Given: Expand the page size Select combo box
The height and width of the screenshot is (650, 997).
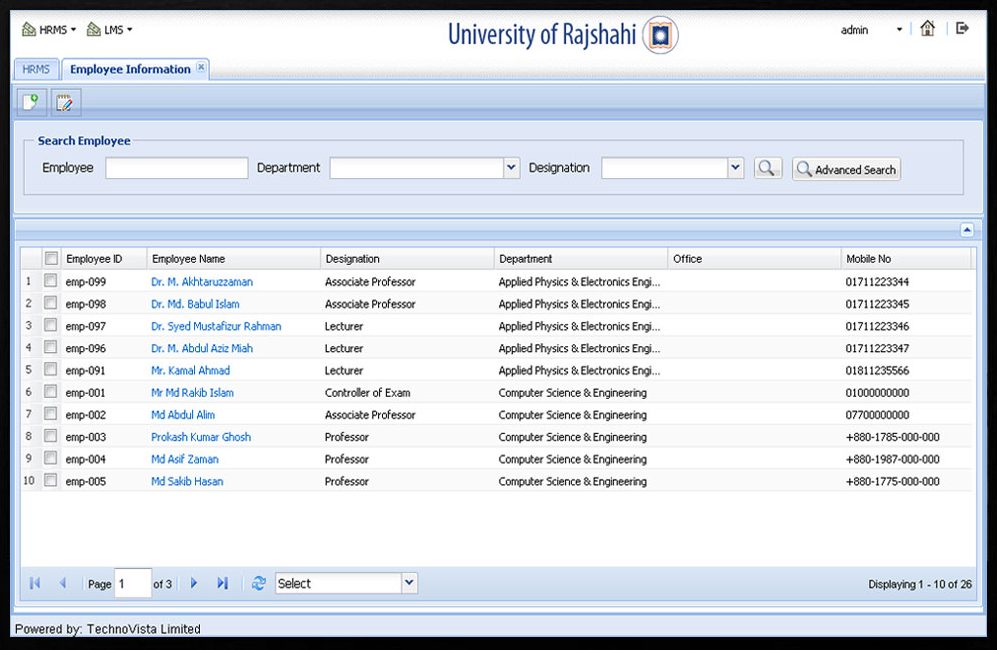Looking at the screenshot, I should (409, 583).
